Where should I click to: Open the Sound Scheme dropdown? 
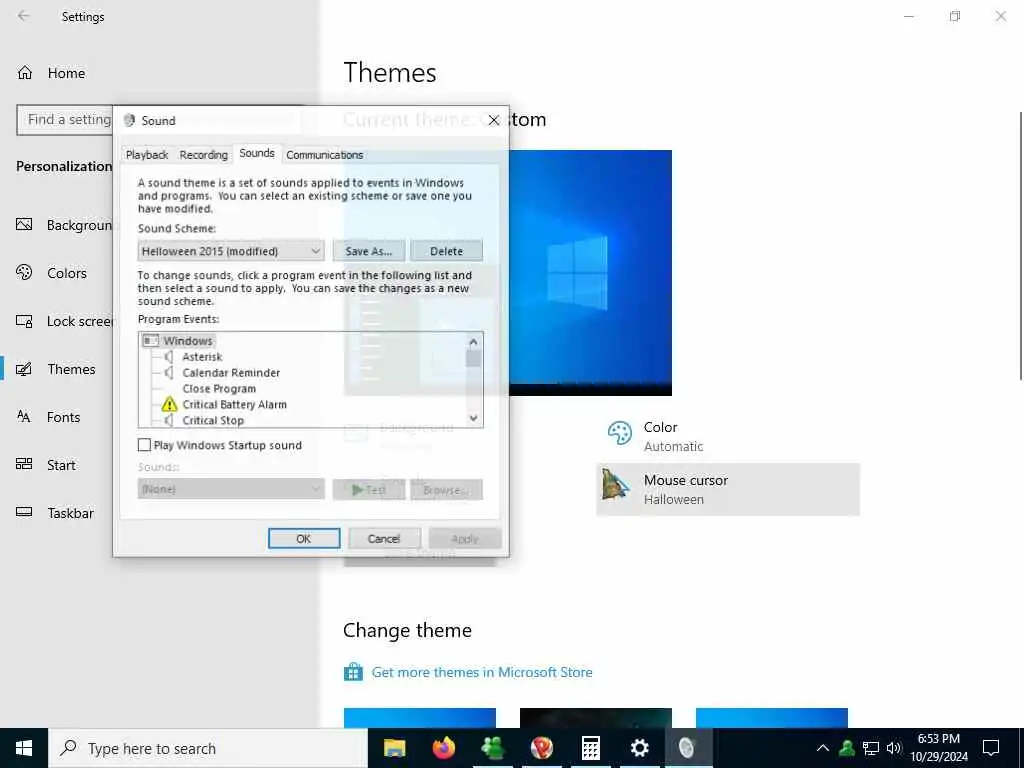231,251
